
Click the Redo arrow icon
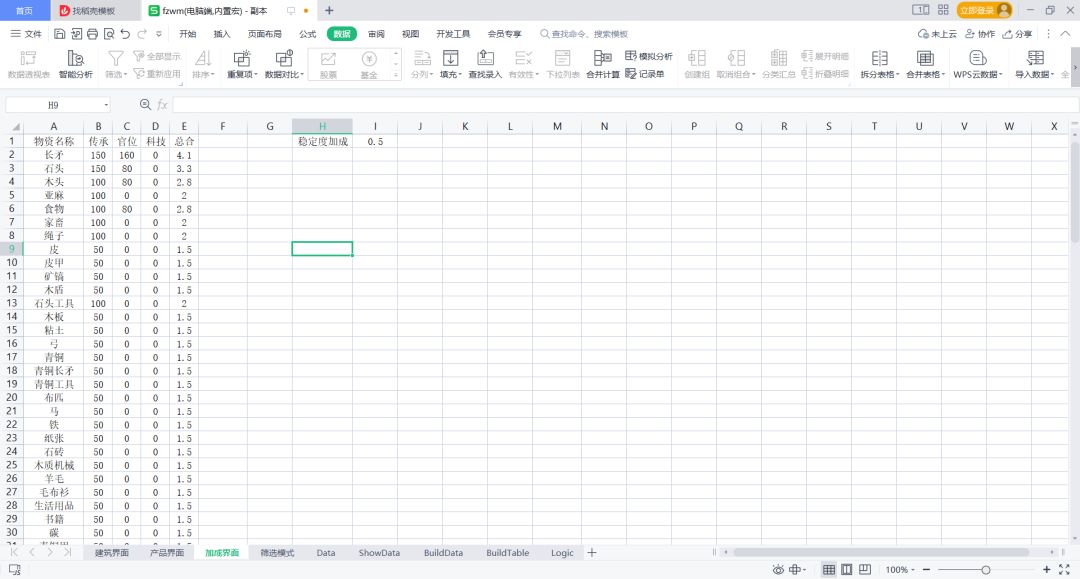pyautogui.click(x=142, y=34)
